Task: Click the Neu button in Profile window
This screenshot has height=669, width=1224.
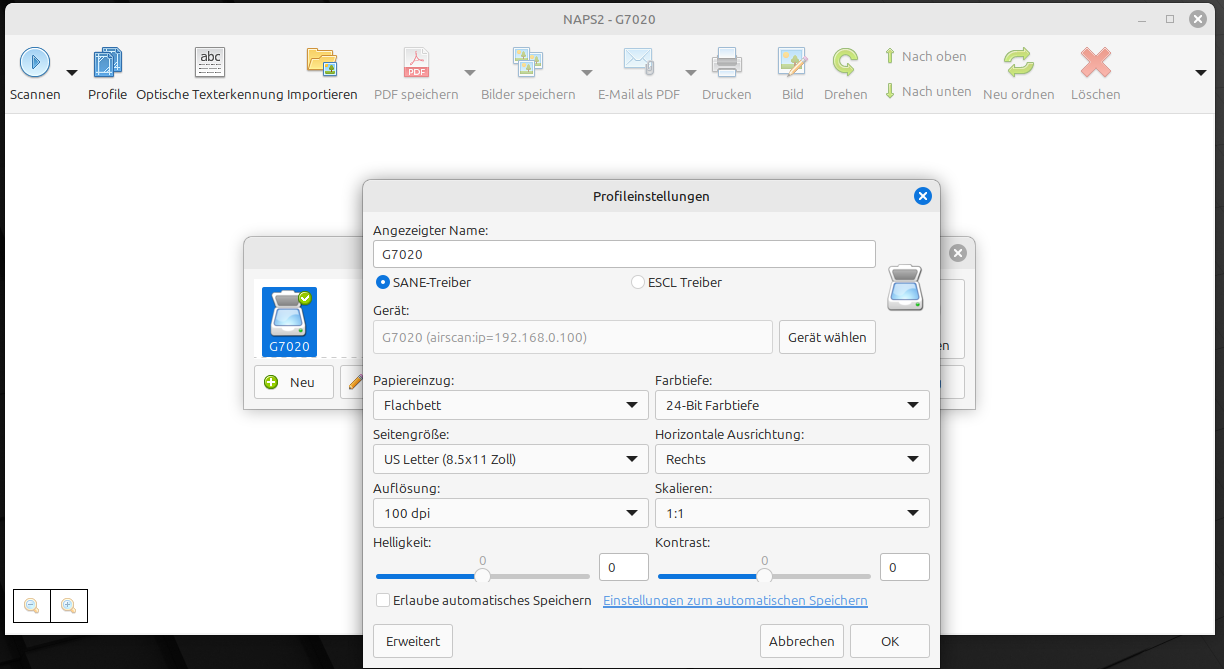Action: 294,382
